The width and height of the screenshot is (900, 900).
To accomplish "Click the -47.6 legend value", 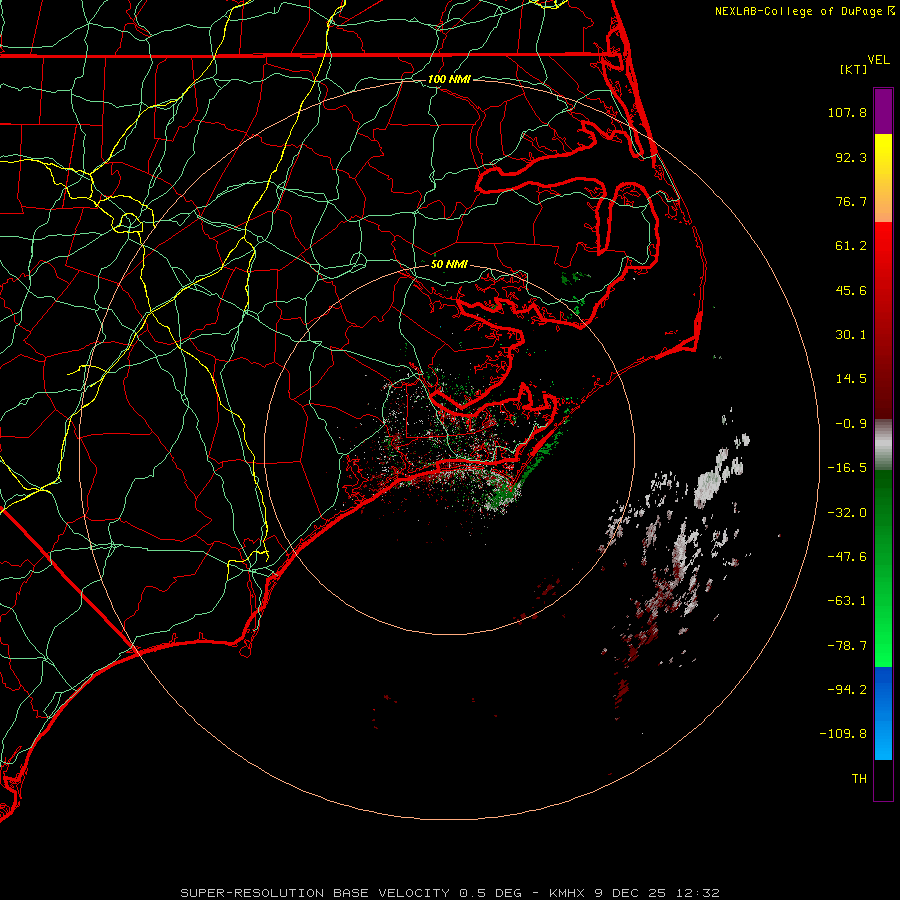I will [847, 557].
